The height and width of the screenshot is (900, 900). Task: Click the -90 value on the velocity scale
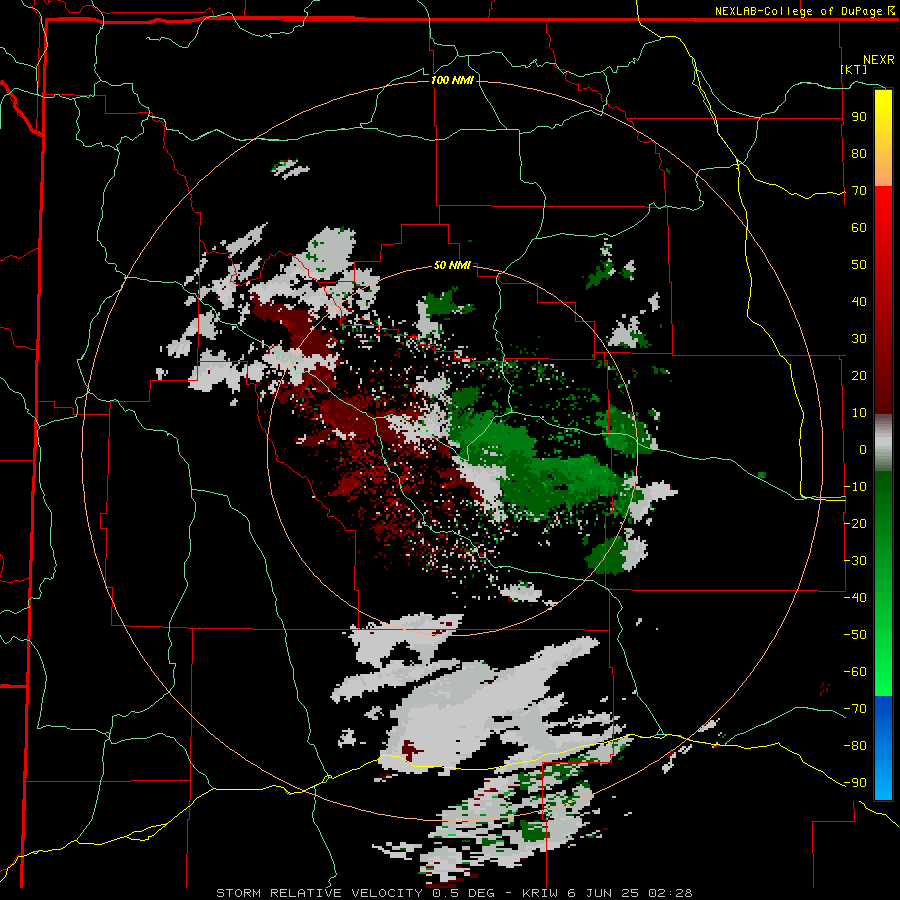point(855,783)
